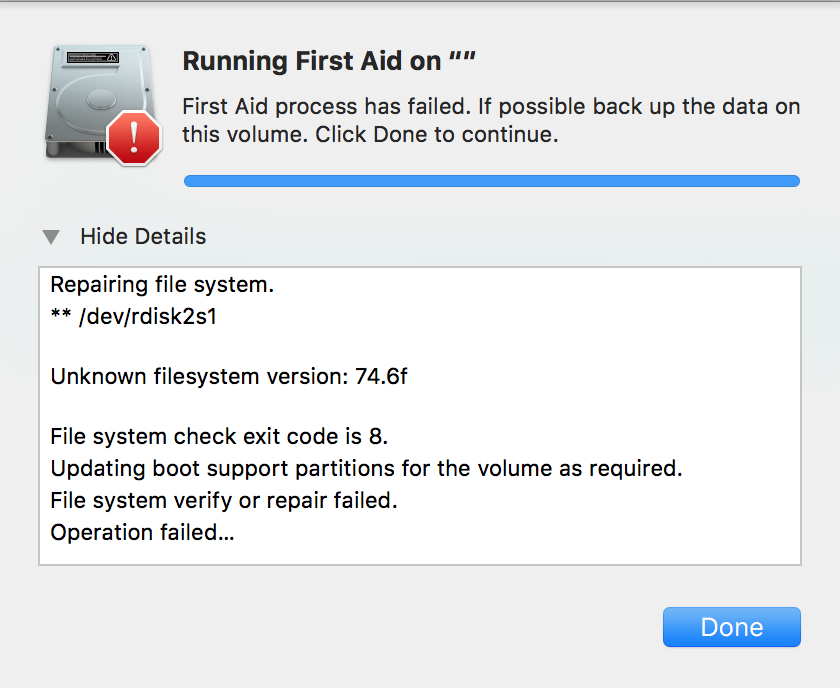Click 'Unknown filesystem version: 74.6f' line
Image resolution: width=840 pixels, height=688 pixels.
point(229,377)
